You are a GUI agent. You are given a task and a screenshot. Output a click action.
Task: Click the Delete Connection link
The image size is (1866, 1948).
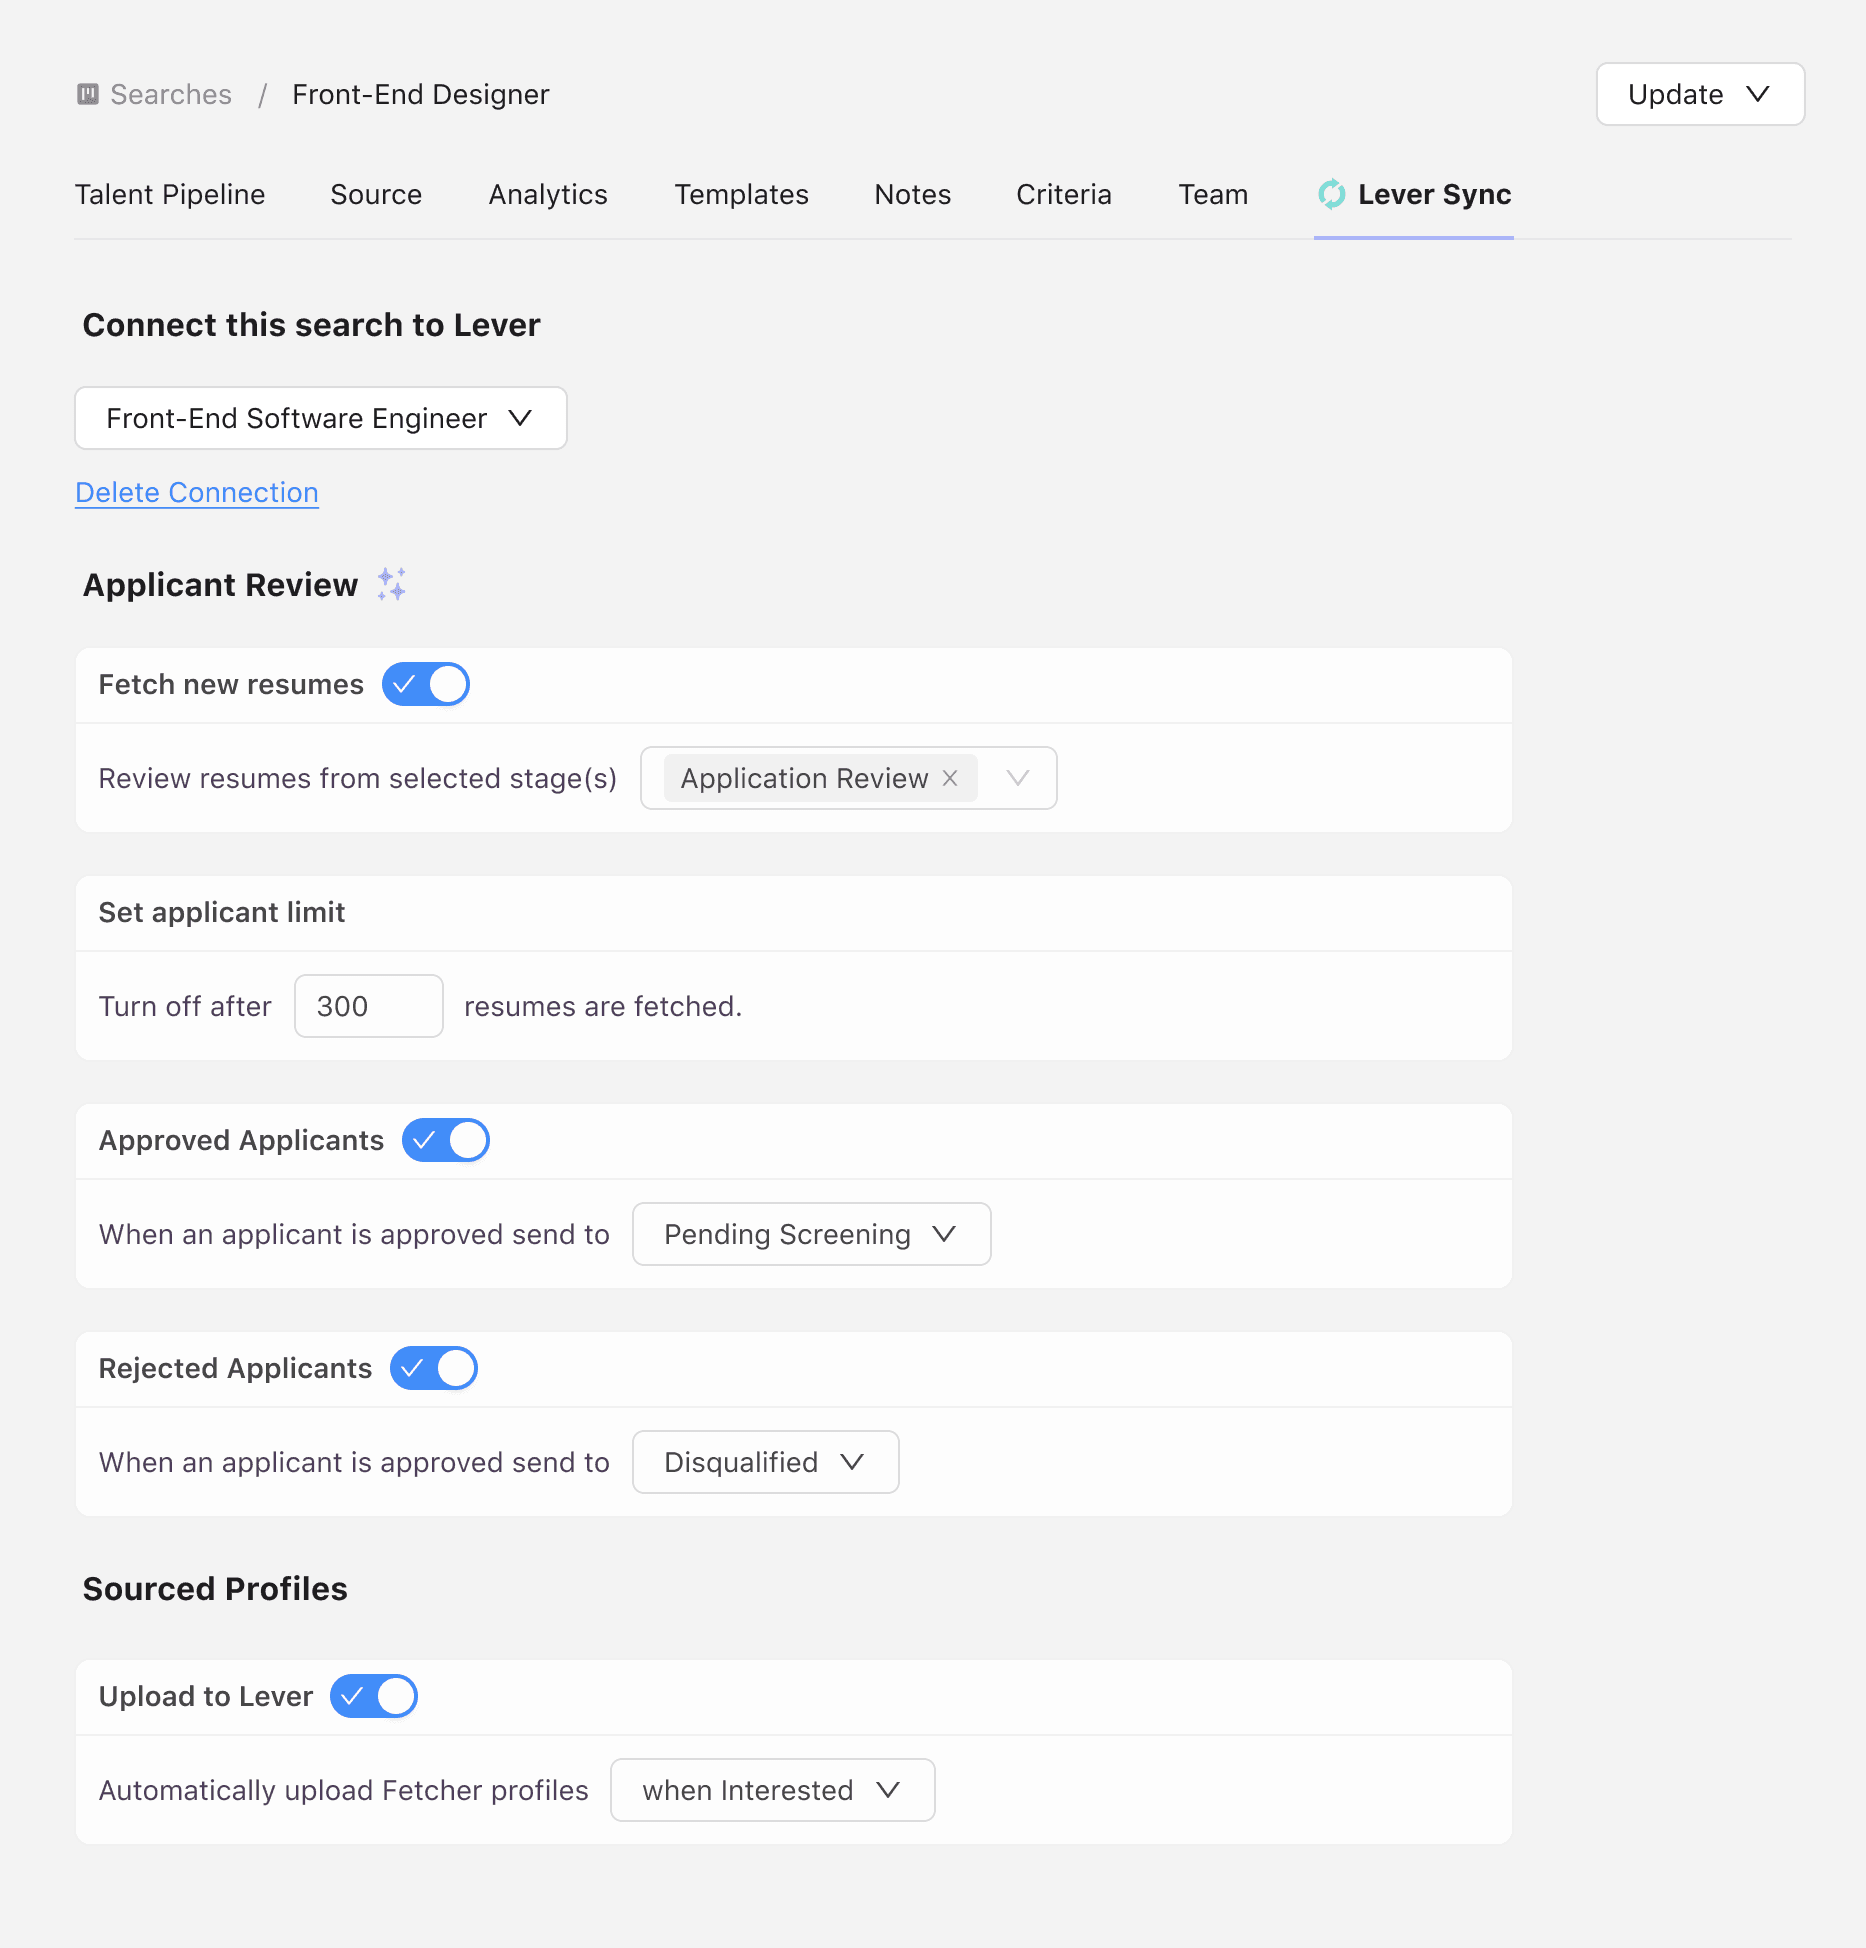pyautogui.click(x=197, y=492)
